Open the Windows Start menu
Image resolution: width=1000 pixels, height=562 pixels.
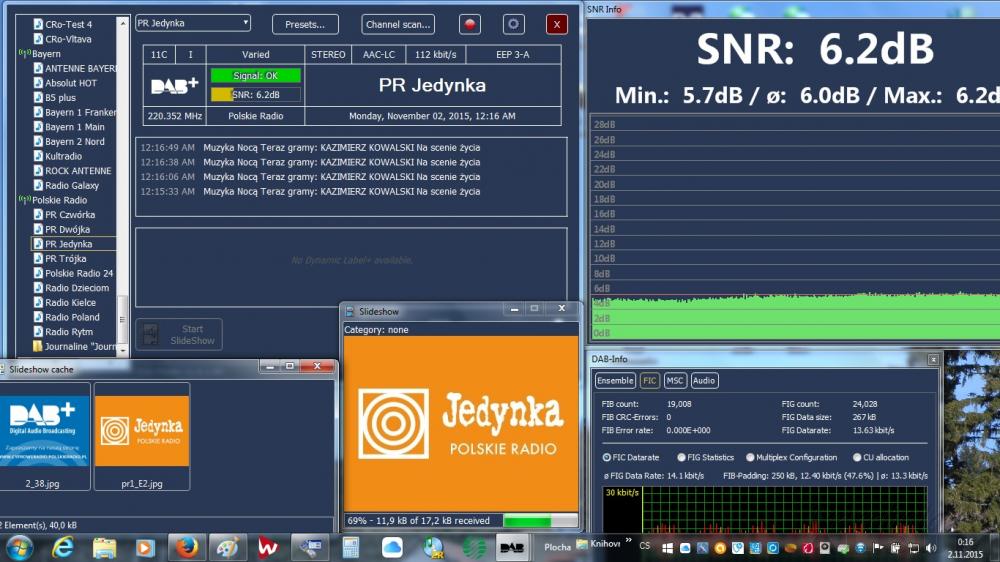coord(18,548)
